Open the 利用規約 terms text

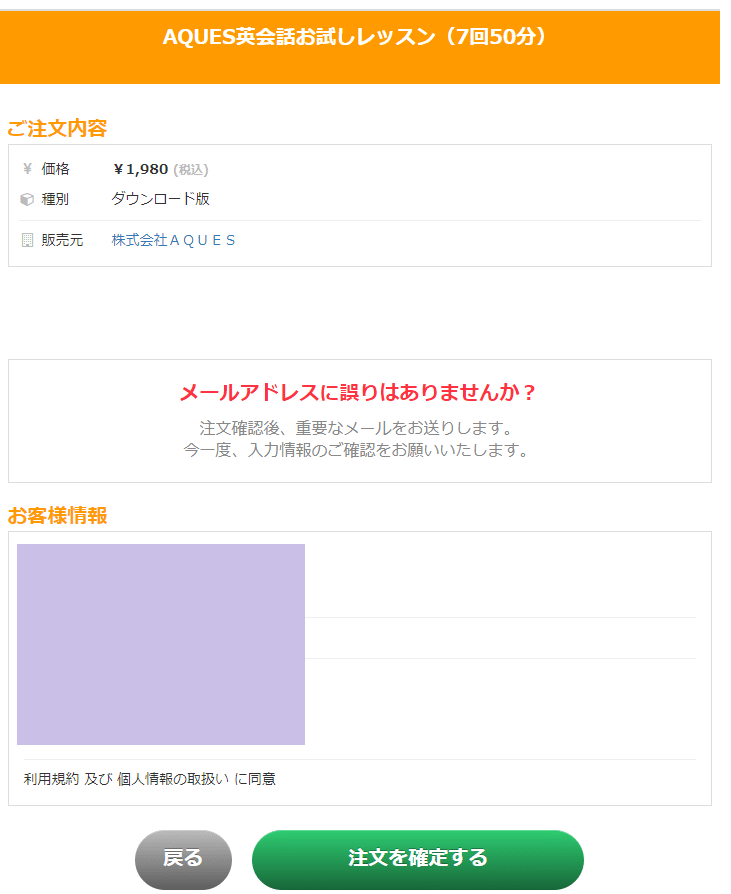click(51, 779)
